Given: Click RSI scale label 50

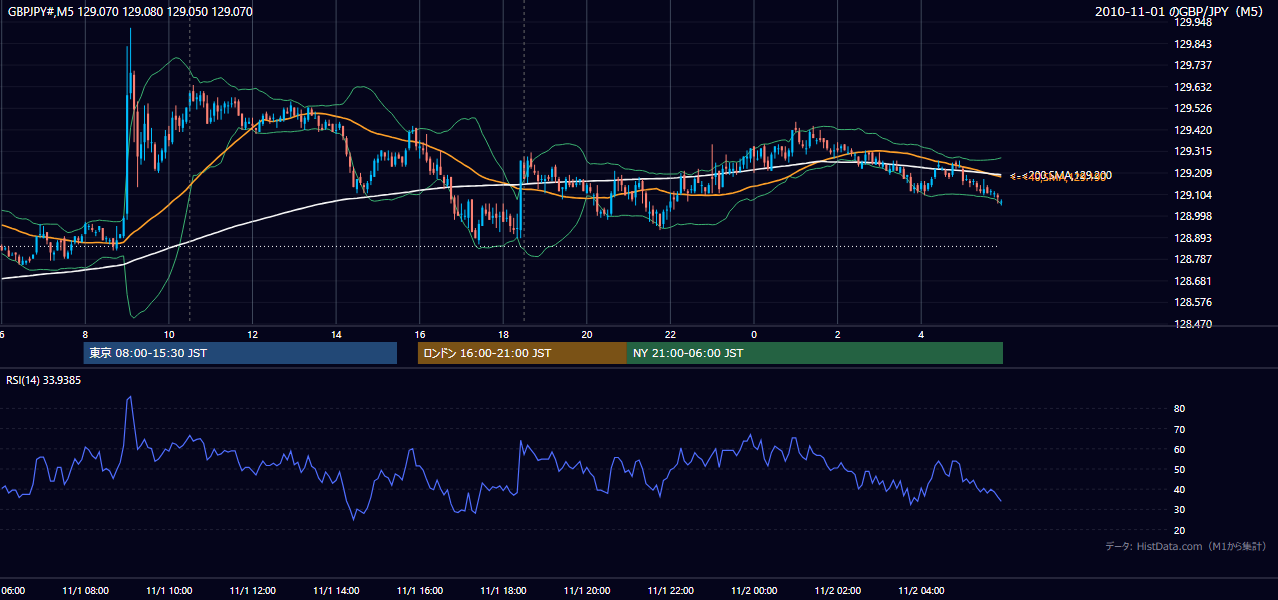Looking at the screenshot, I should [x=1180, y=469].
